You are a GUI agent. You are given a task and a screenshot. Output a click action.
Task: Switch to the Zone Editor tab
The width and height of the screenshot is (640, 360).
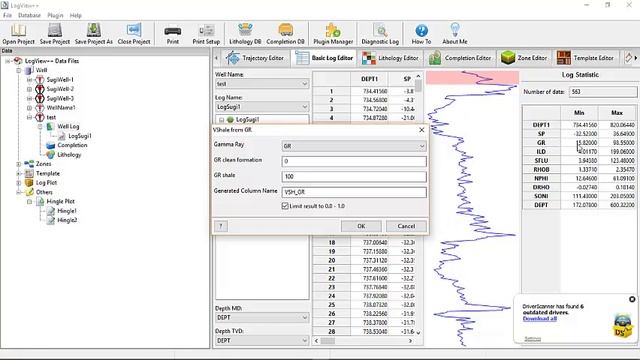coord(524,58)
